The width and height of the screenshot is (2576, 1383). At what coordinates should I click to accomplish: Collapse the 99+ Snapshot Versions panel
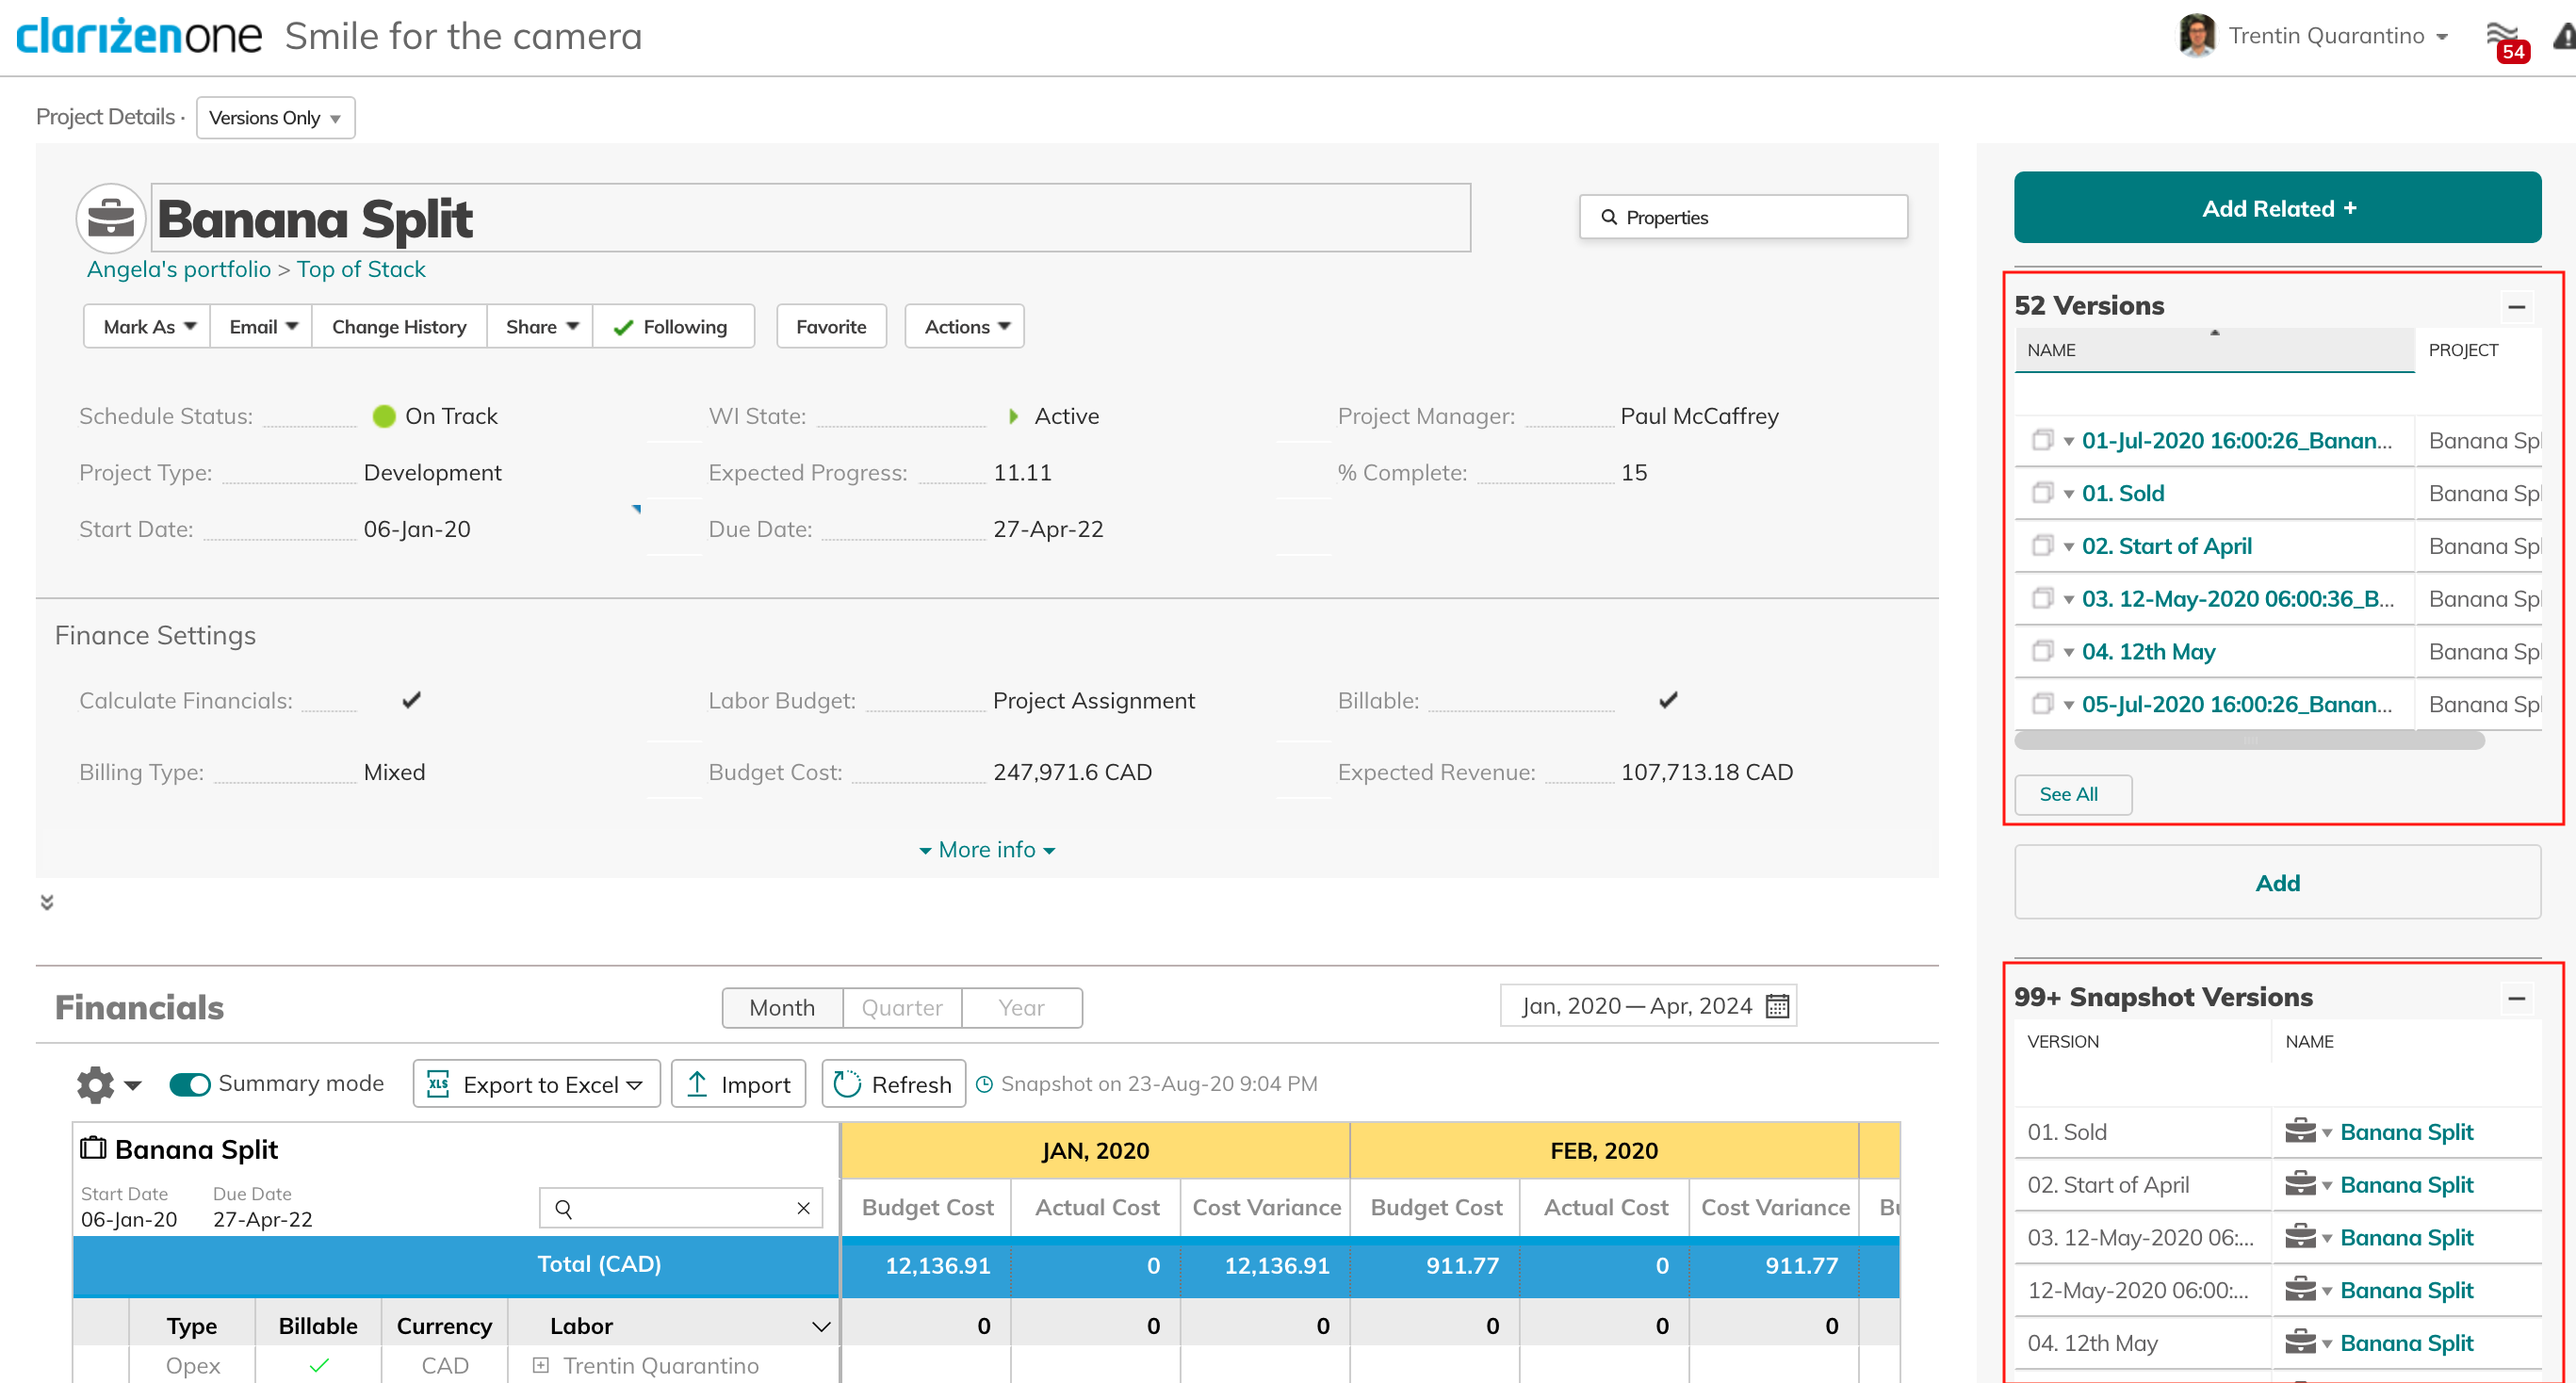coord(2516,998)
